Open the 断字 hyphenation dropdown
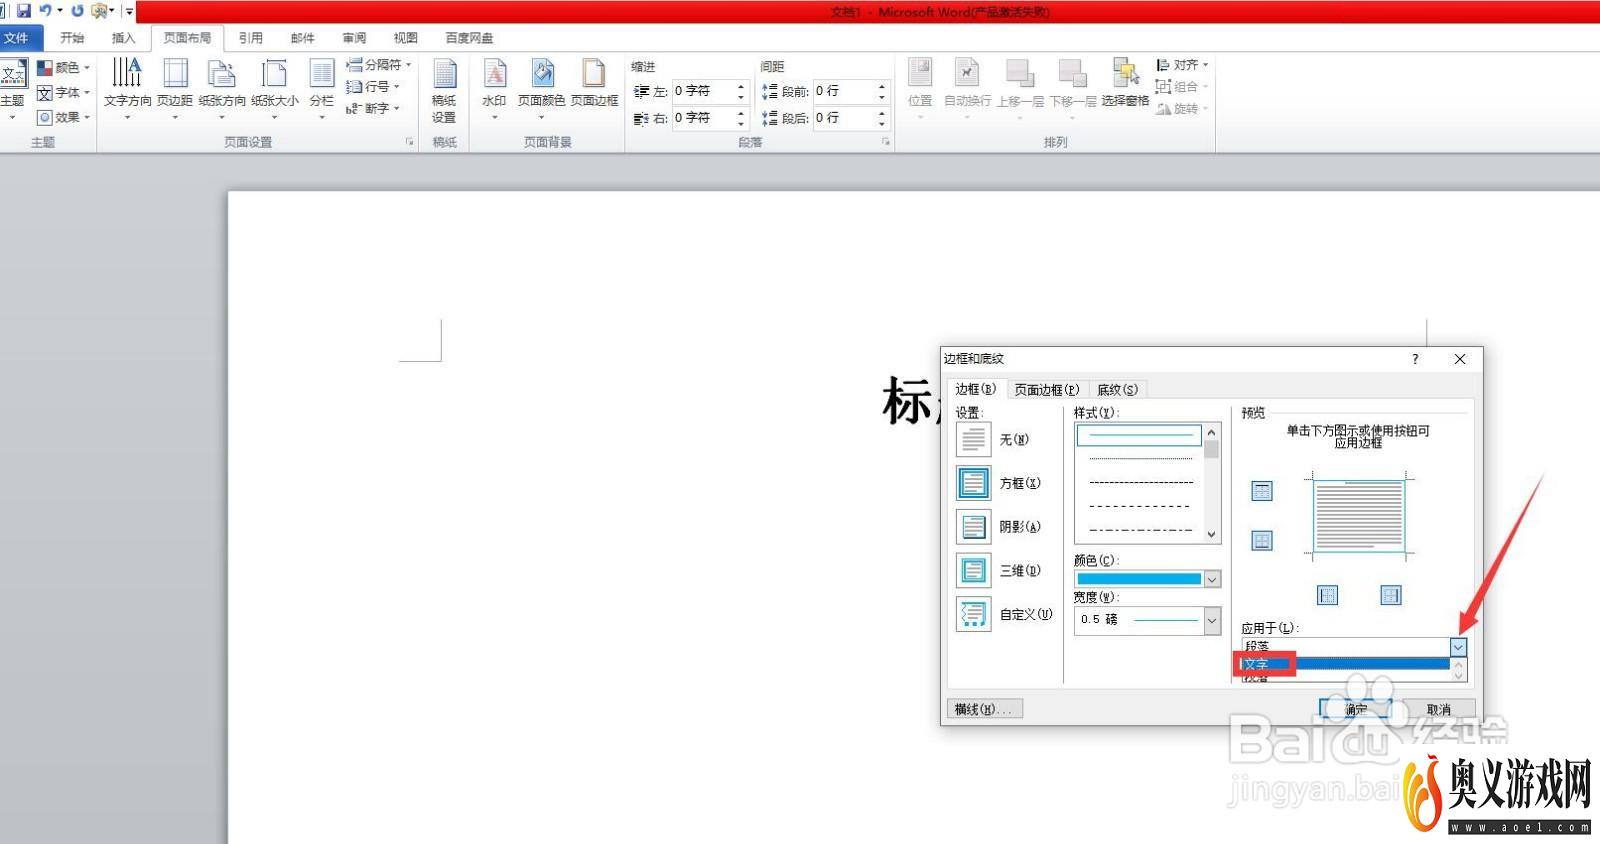Image resolution: width=1600 pixels, height=844 pixels. click(372, 108)
